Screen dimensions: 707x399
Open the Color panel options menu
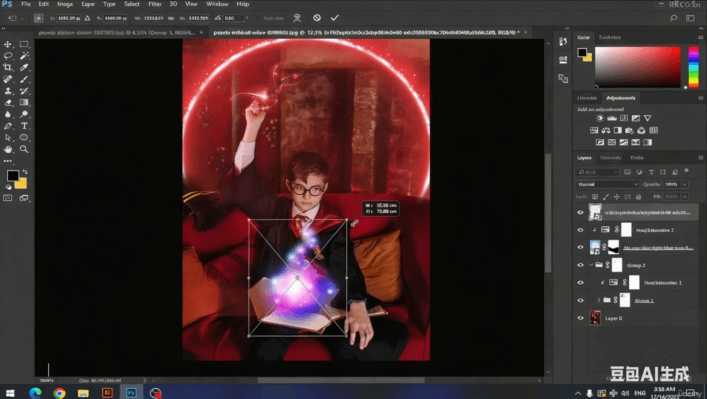tap(701, 37)
